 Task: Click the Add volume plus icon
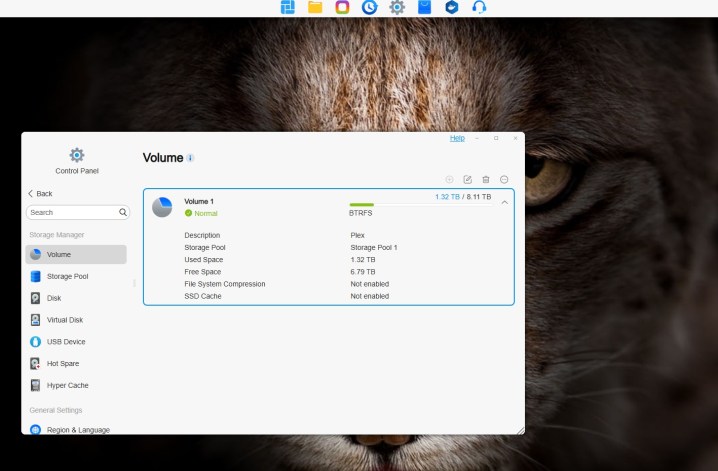click(449, 179)
